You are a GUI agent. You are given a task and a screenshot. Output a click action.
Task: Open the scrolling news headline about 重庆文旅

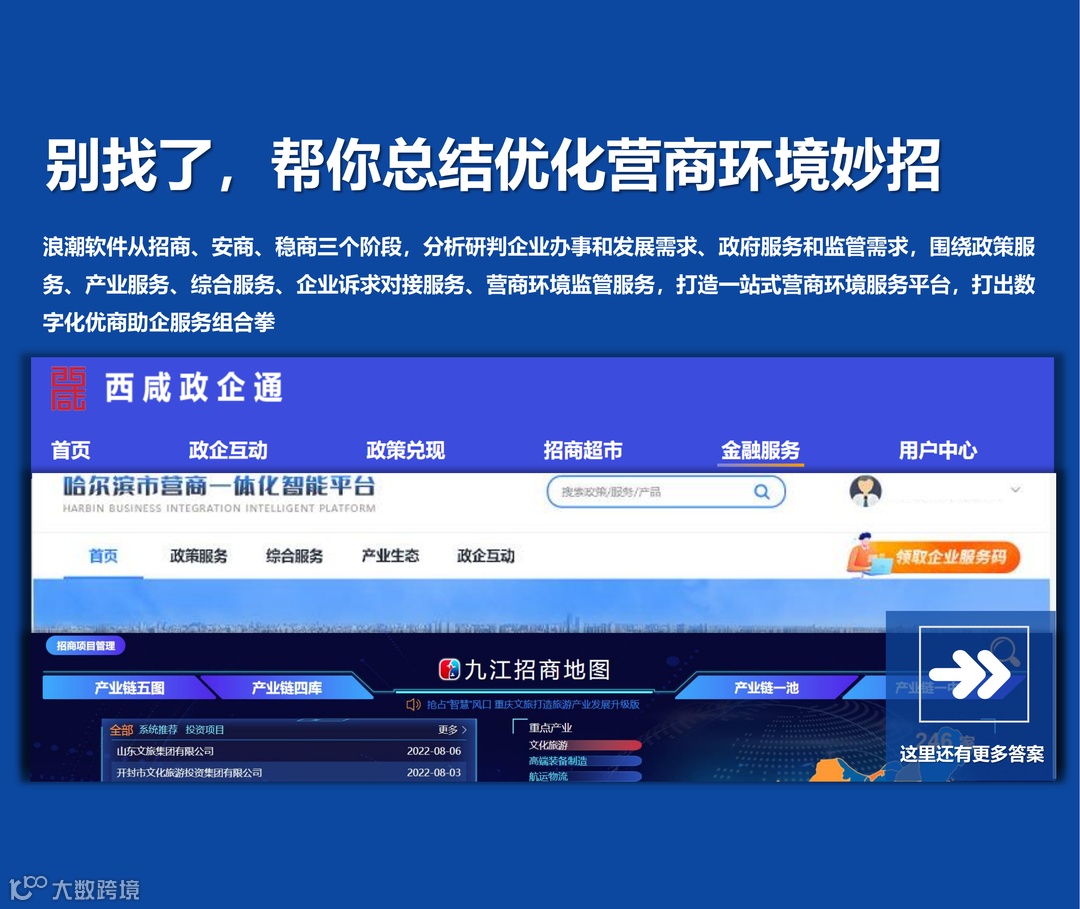(533, 704)
